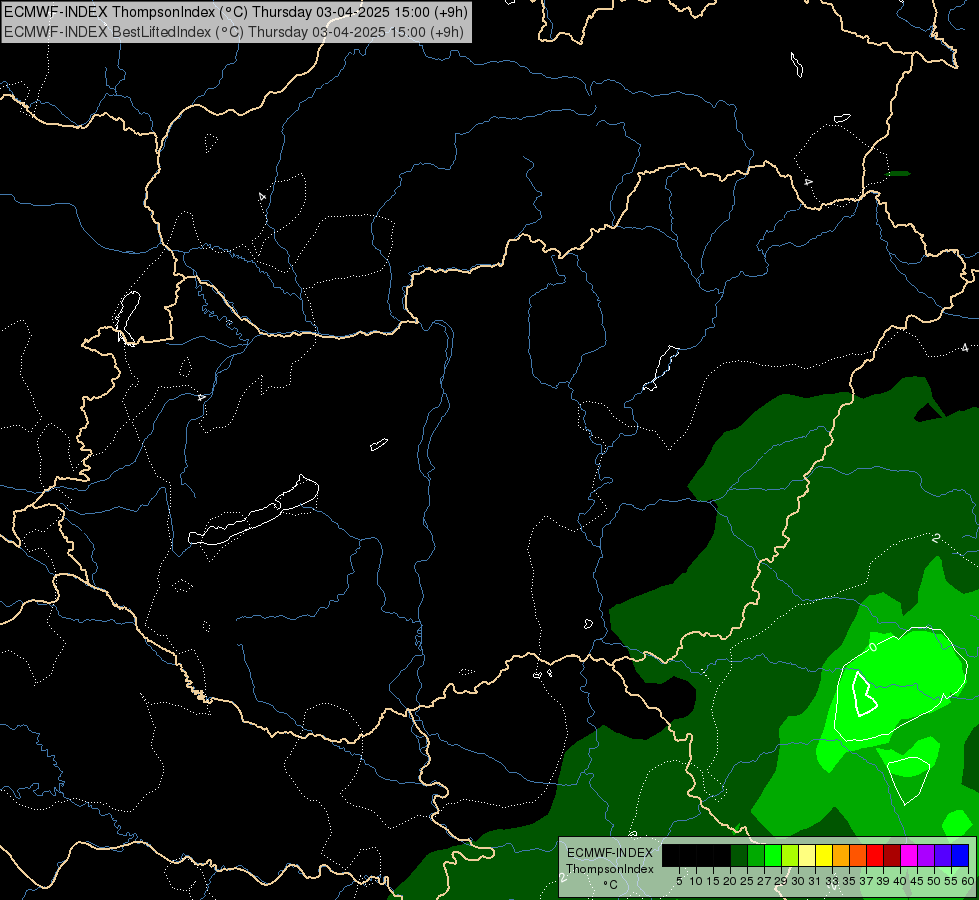This screenshot has width=979, height=900.
Task: Select the bright green 27–29 legend swatch
Action: [x=773, y=855]
